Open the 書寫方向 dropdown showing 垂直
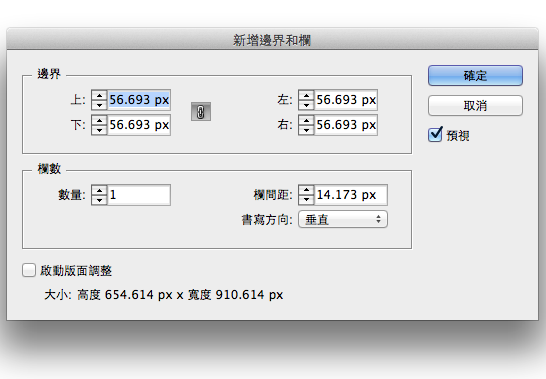The width and height of the screenshot is (546, 379). (x=343, y=219)
